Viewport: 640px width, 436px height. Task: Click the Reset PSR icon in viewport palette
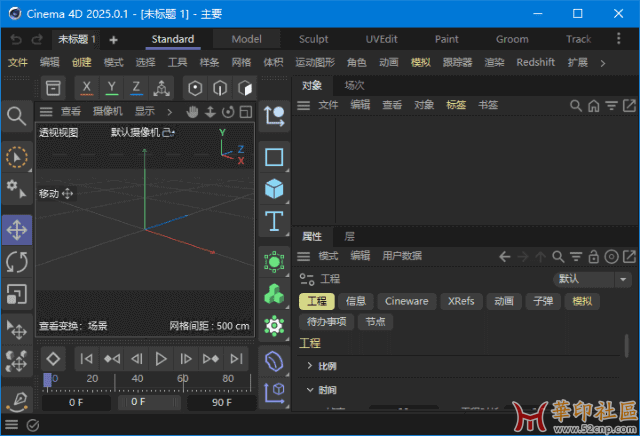click(x=274, y=116)
